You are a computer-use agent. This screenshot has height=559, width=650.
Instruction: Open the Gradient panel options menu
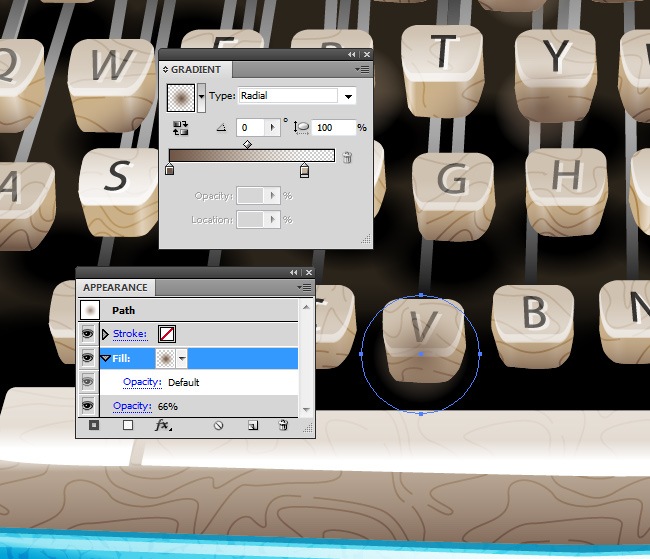click(x=362, y=70)
